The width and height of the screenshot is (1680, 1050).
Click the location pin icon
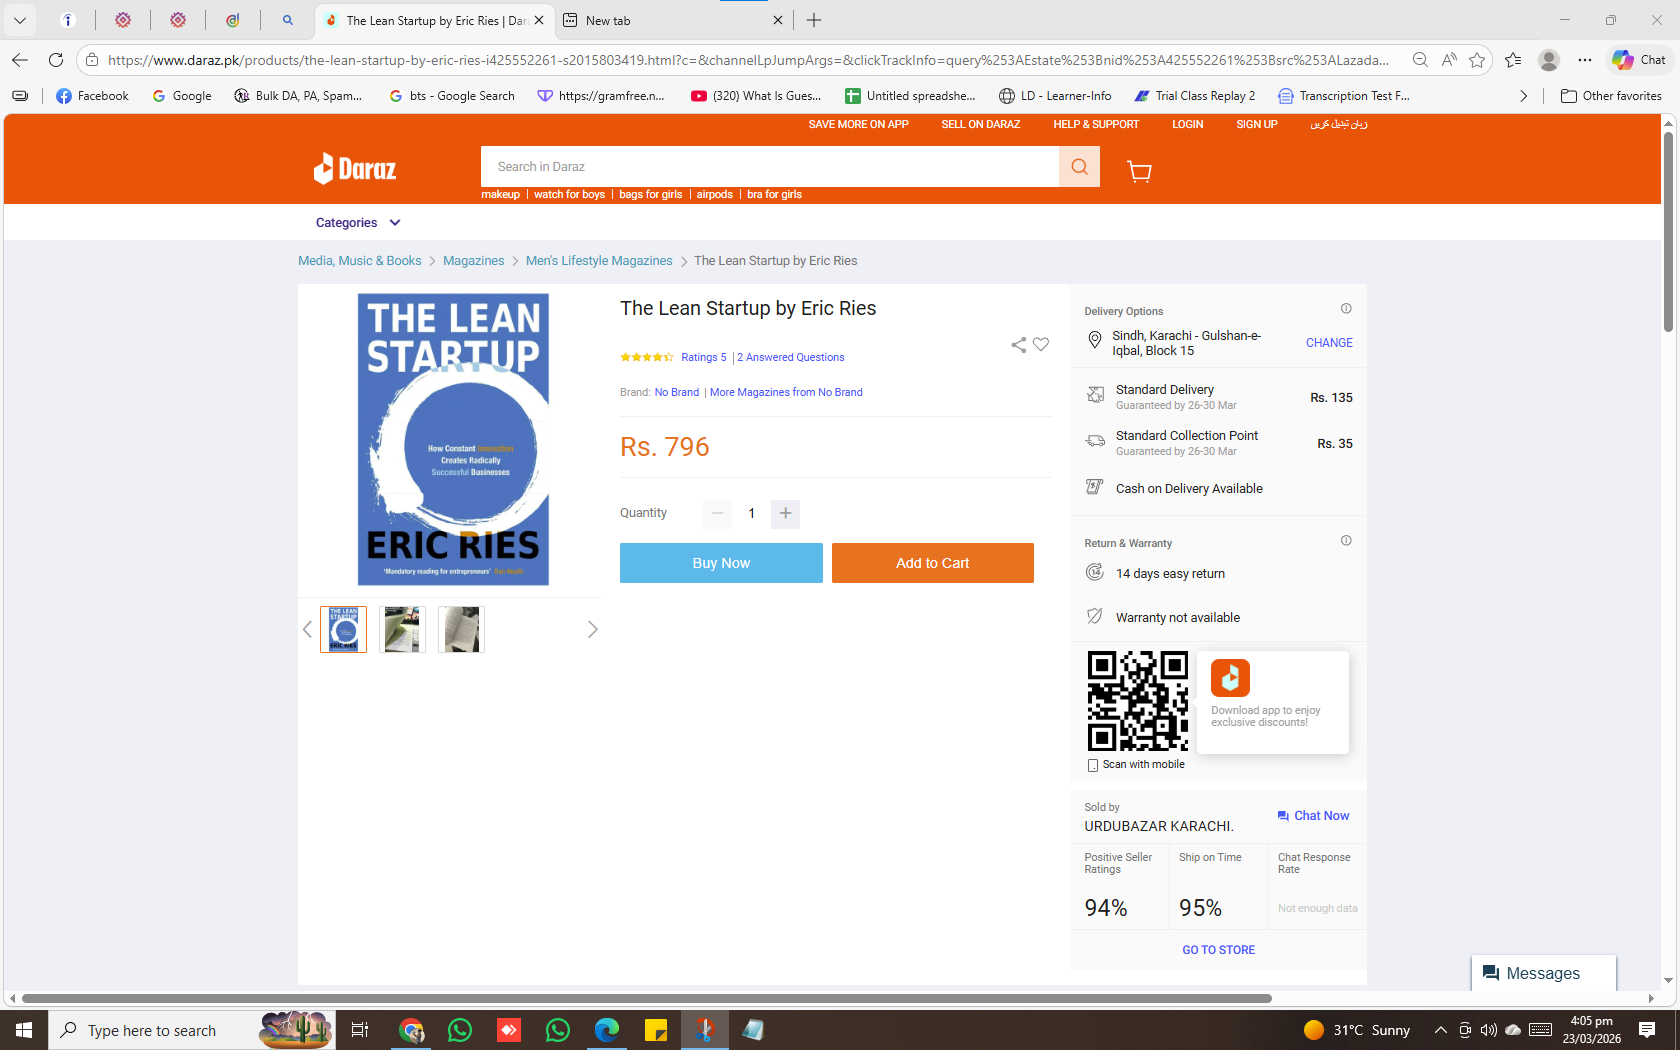1095,341
